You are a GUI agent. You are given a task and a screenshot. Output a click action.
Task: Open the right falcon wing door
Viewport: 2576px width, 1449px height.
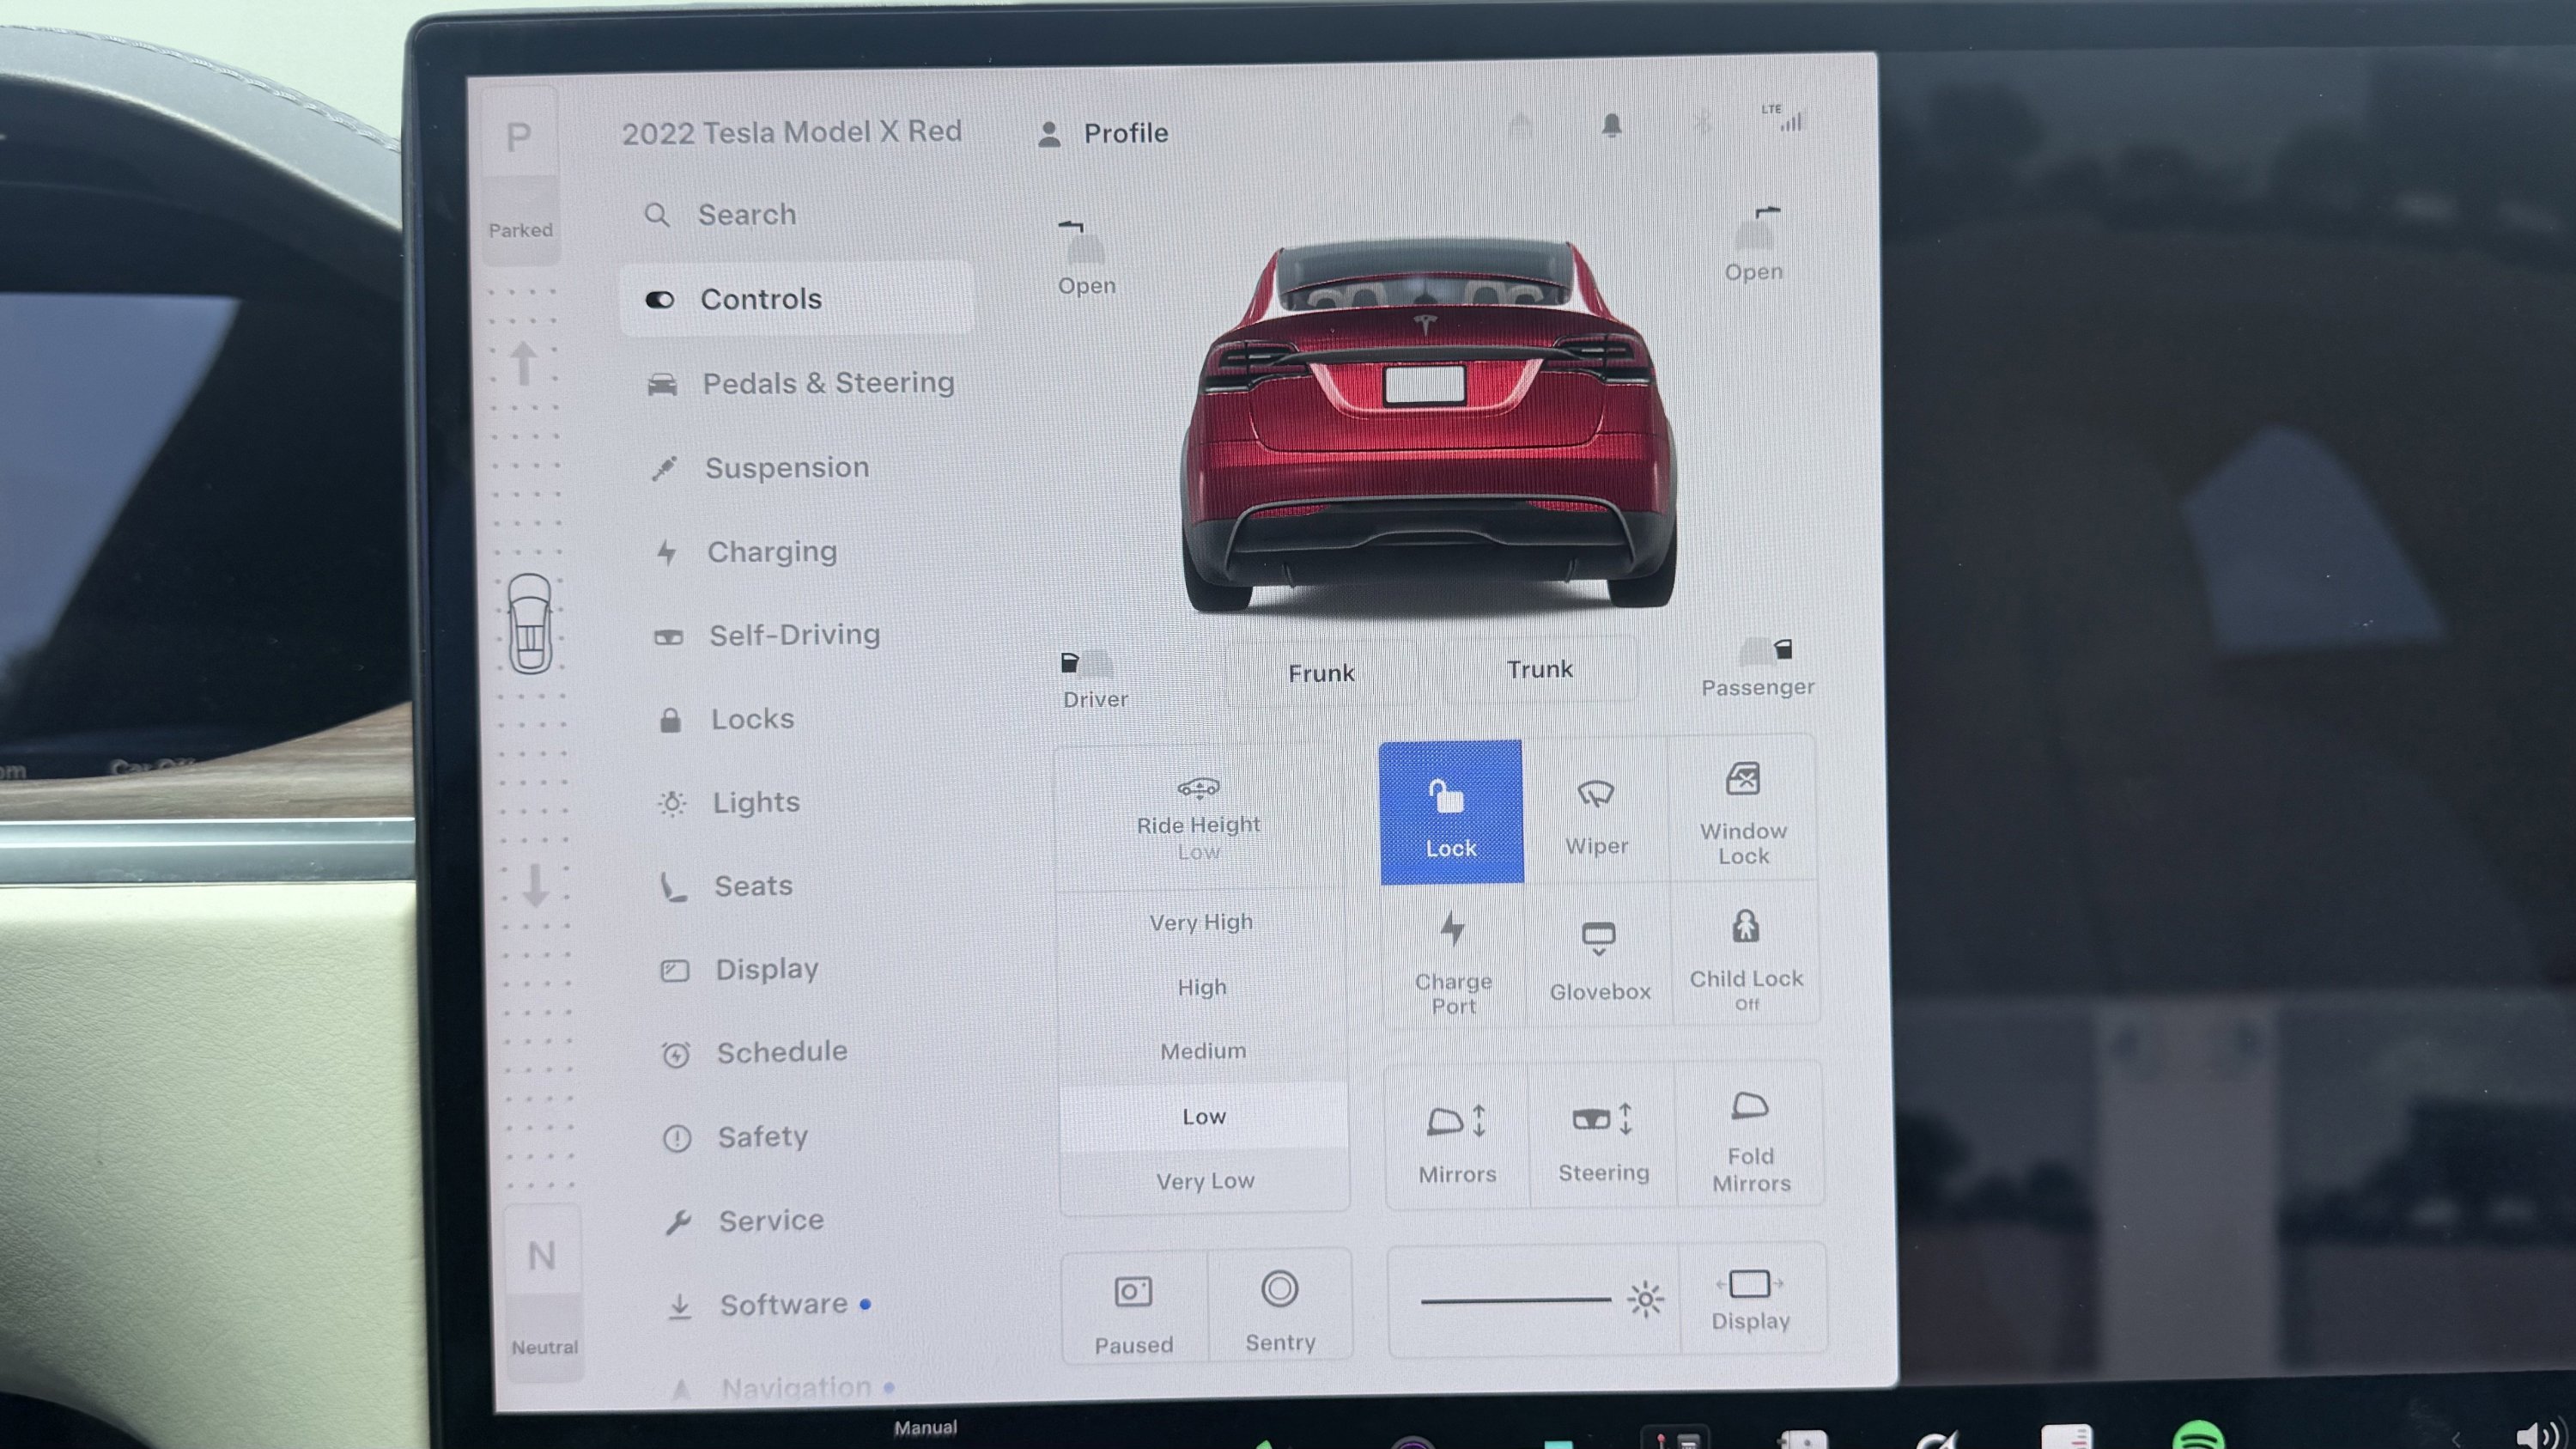click(x=1754, y=245)
